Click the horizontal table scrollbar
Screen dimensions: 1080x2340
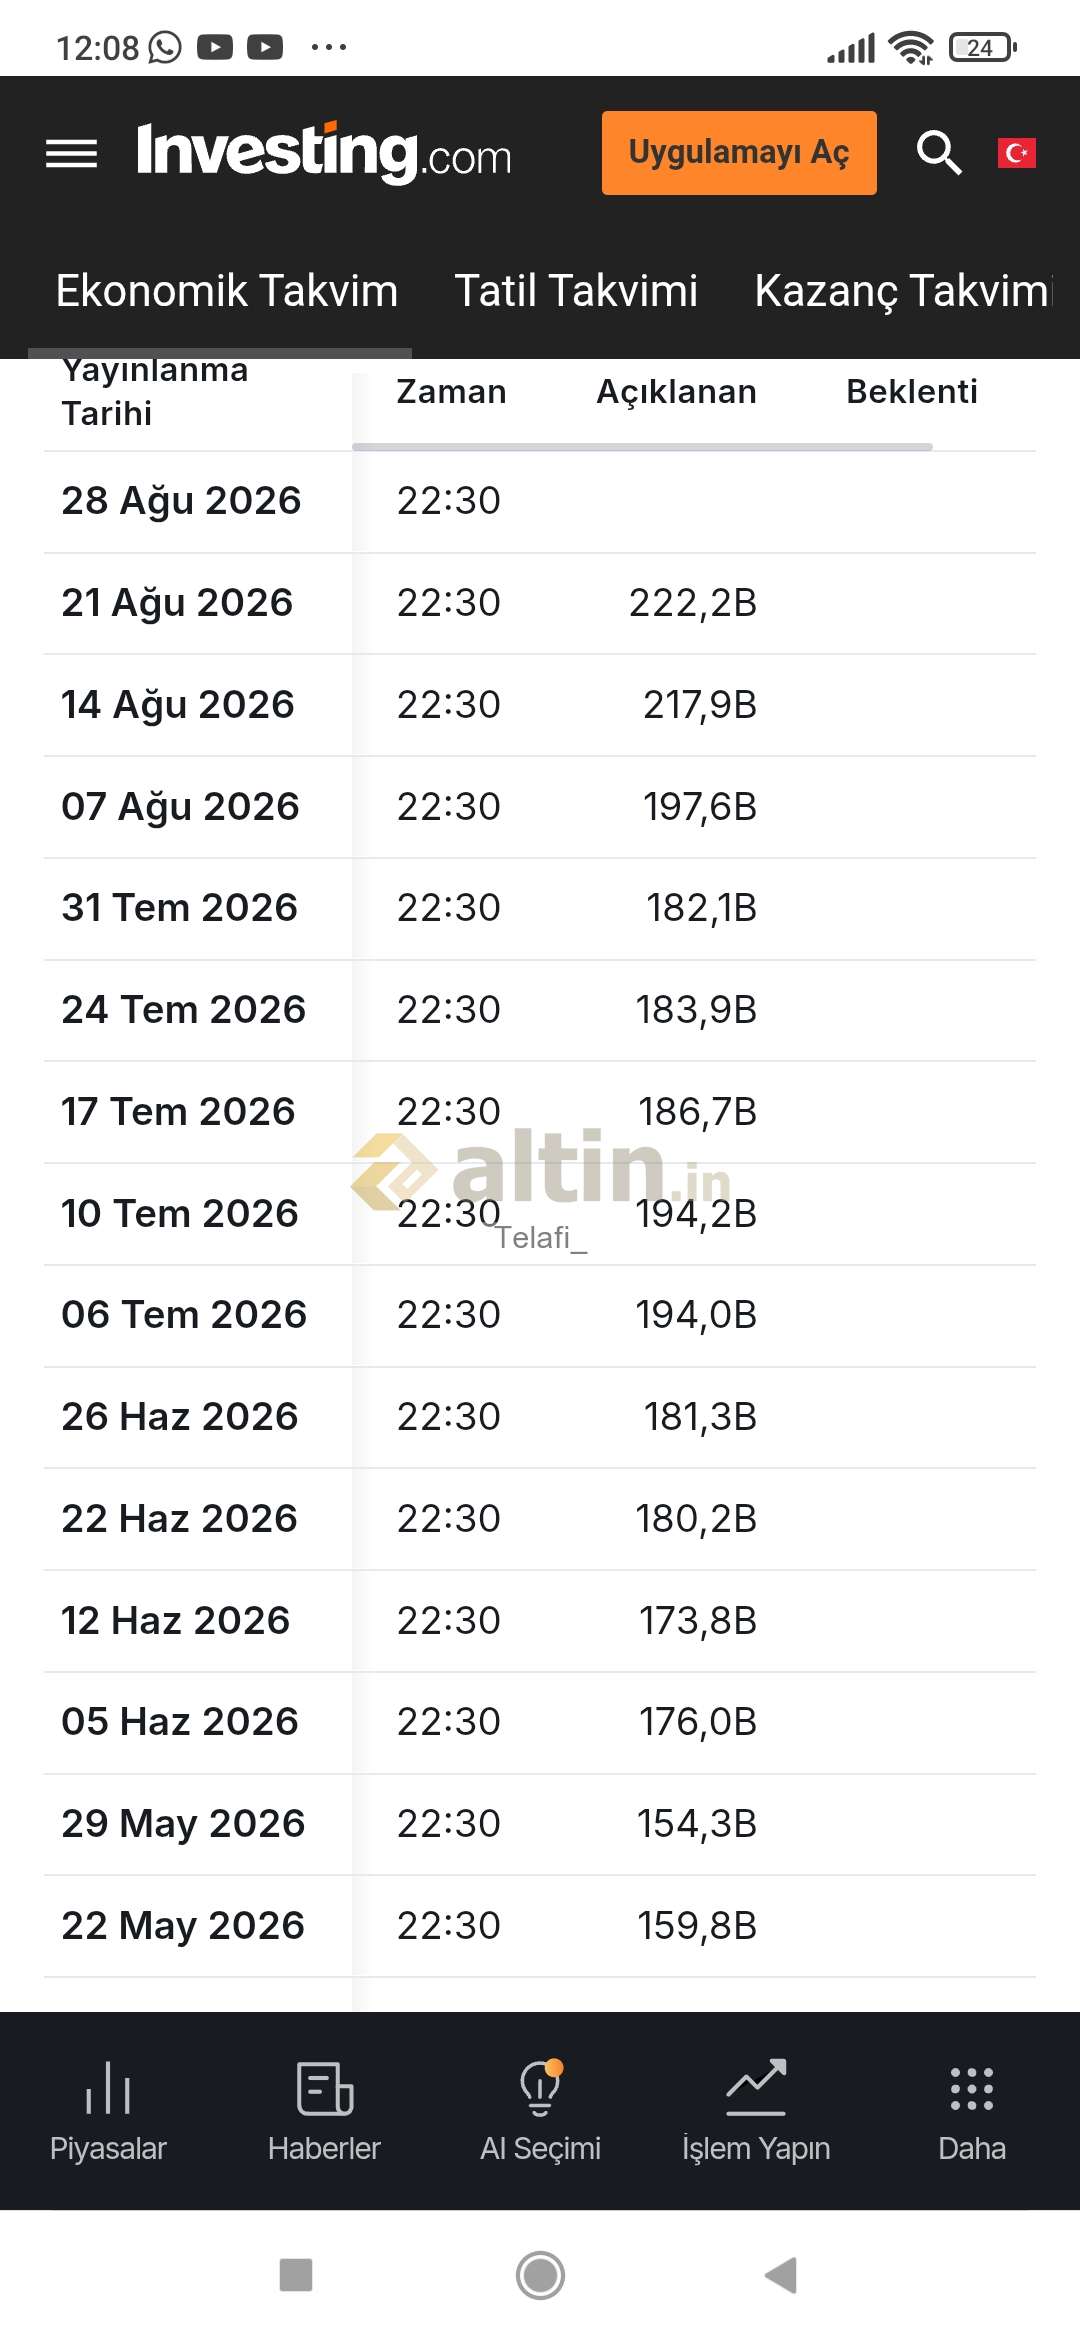[x=643, y=447]
